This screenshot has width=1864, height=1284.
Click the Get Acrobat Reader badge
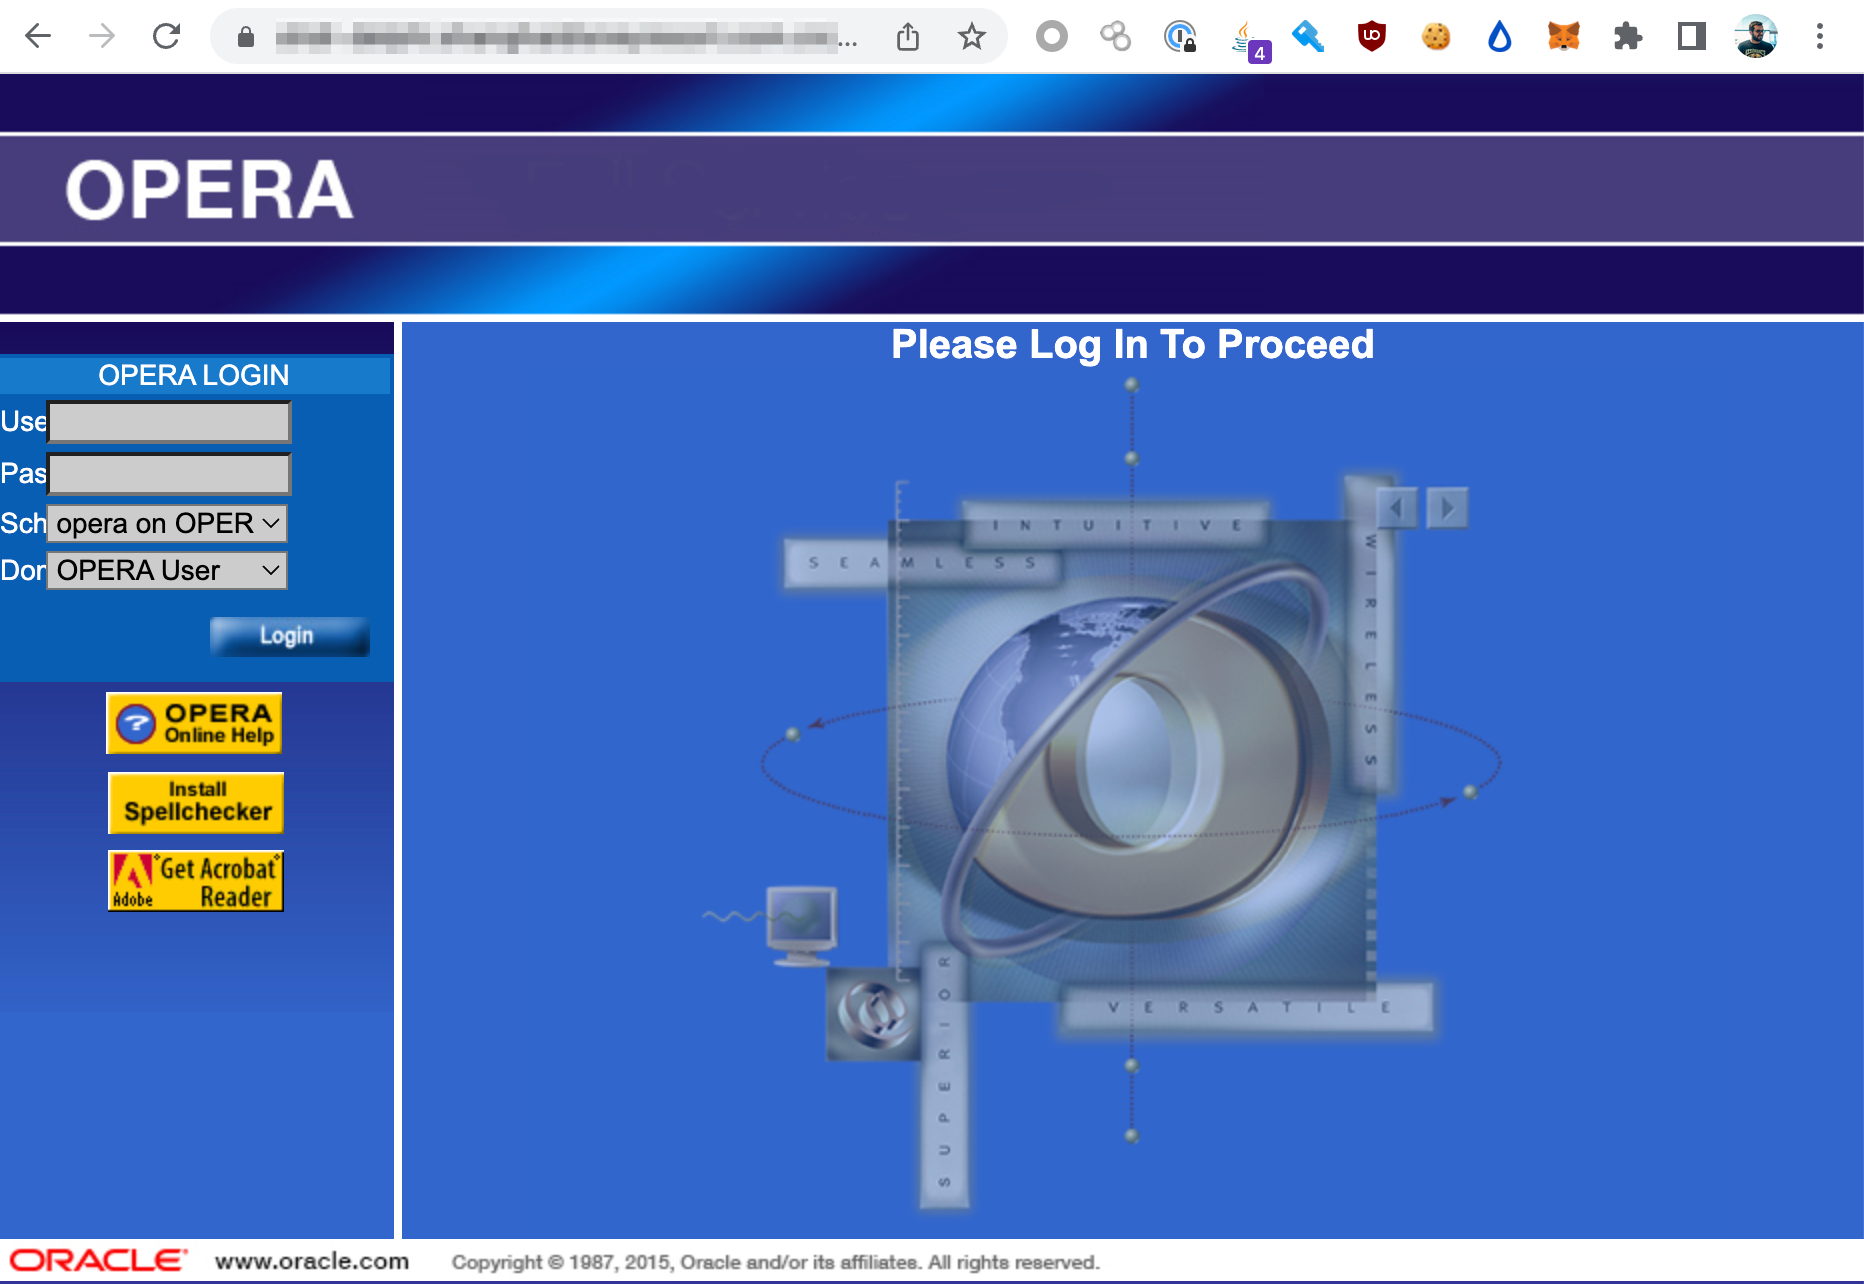coord(196,881)
